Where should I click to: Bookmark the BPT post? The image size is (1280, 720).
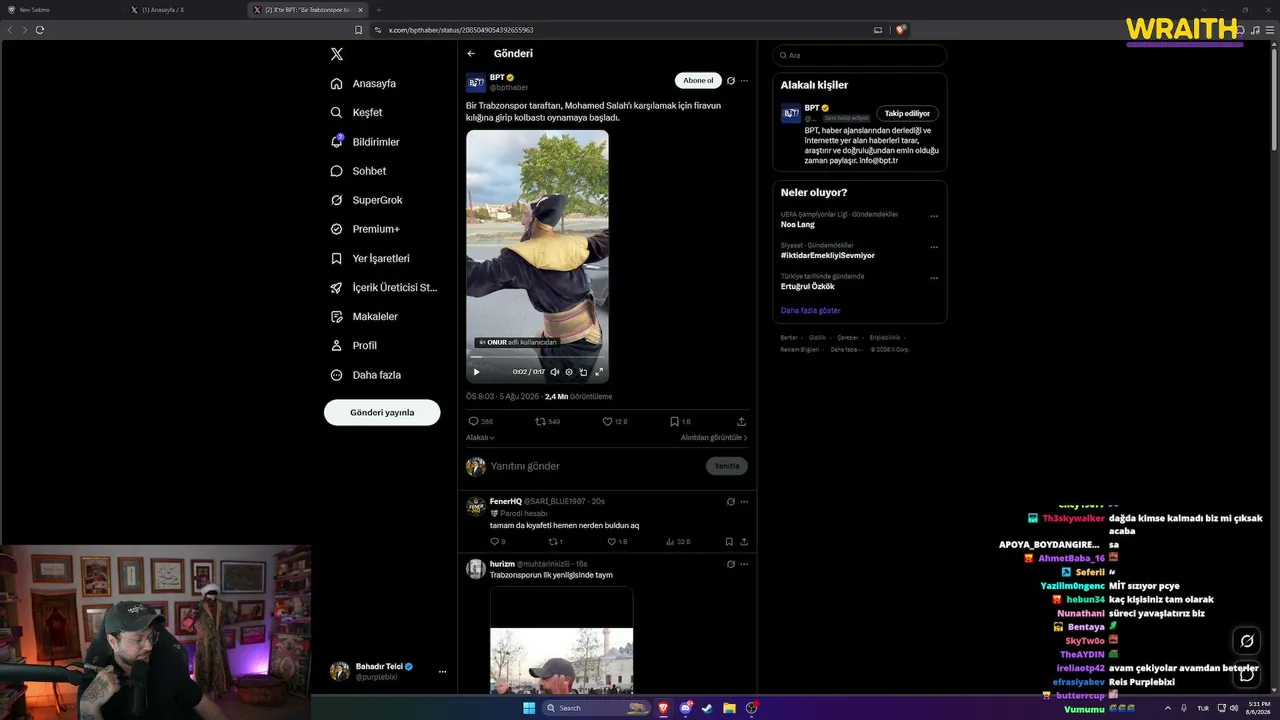click(674, 422)
